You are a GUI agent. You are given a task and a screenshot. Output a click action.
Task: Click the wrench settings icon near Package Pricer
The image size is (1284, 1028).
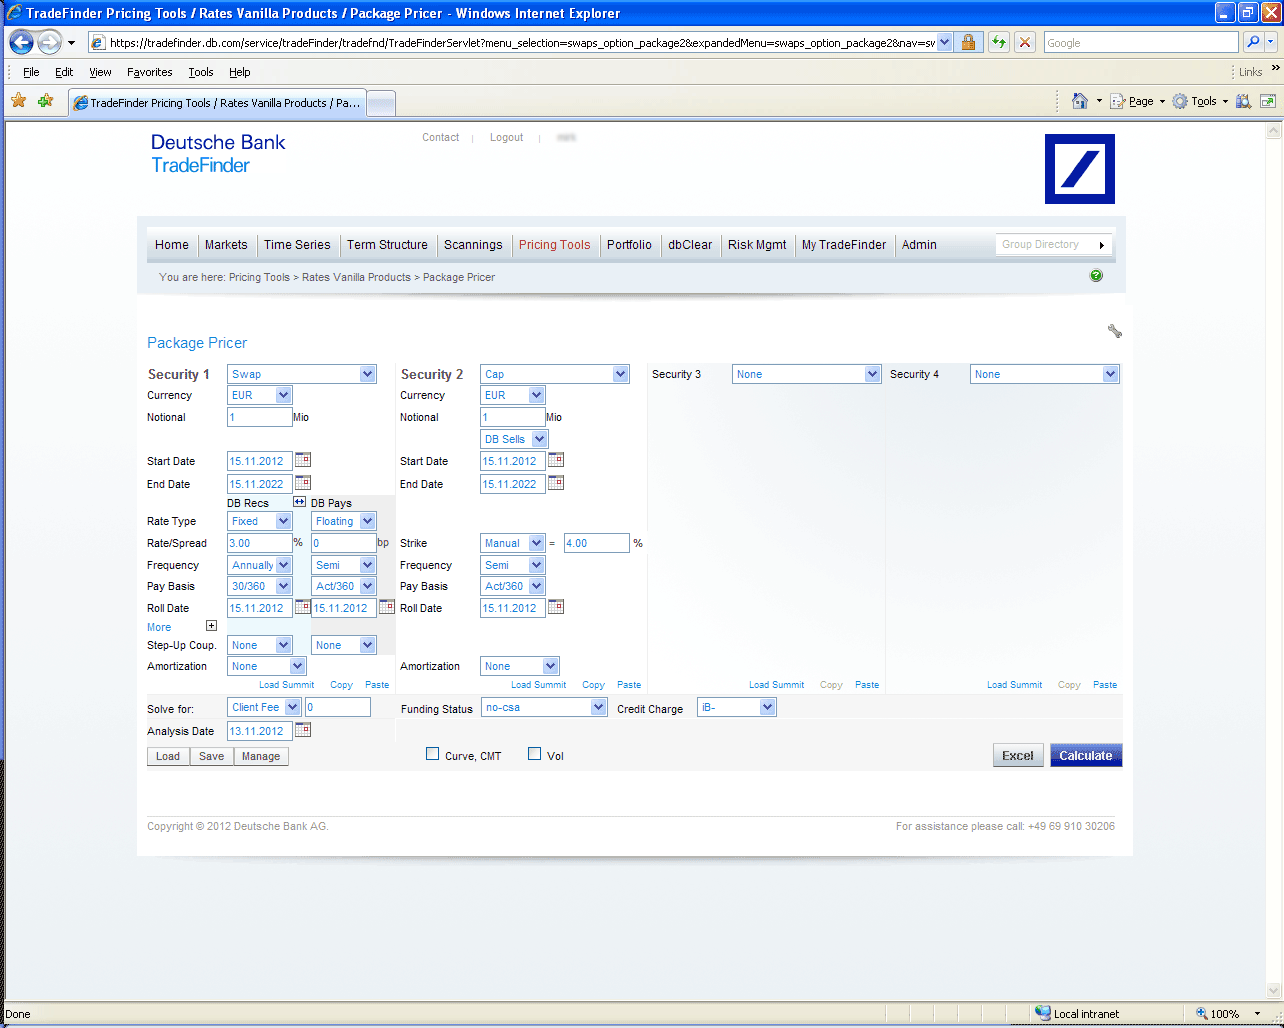[1114, 331]
